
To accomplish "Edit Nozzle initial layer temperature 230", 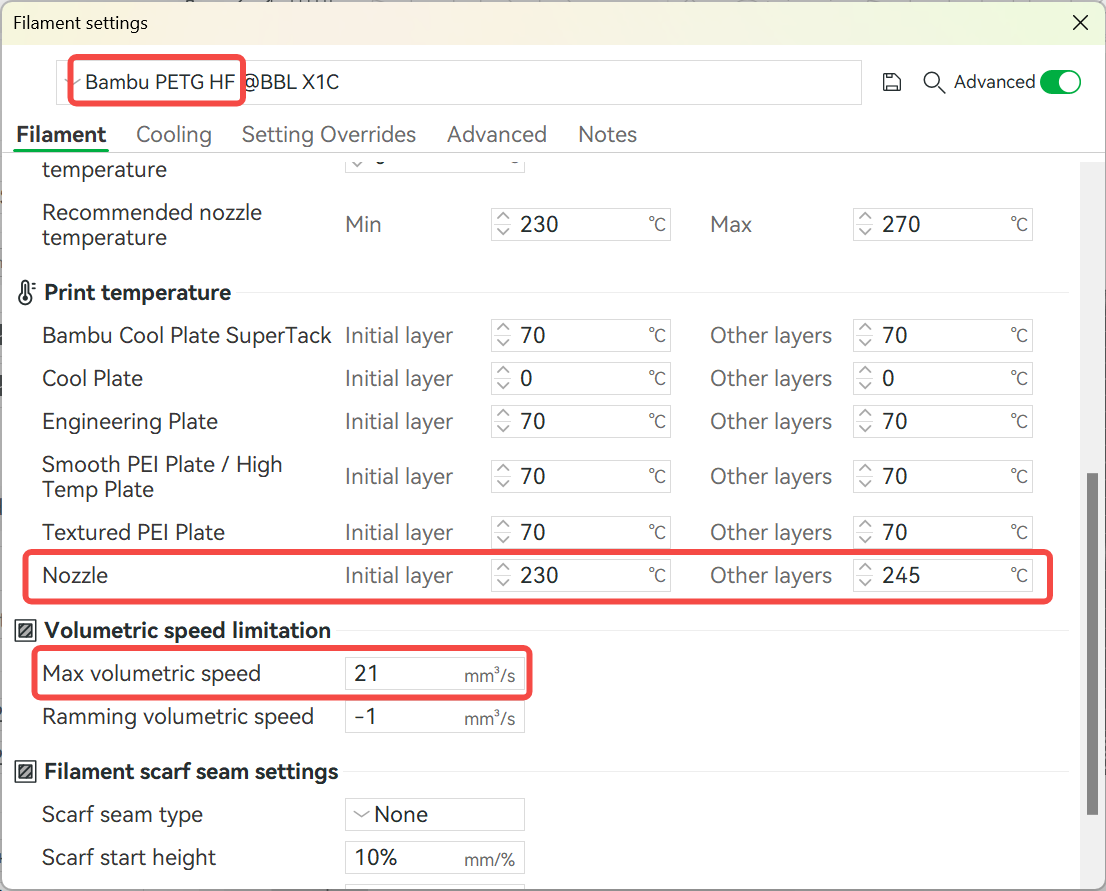I will [581, 575].
